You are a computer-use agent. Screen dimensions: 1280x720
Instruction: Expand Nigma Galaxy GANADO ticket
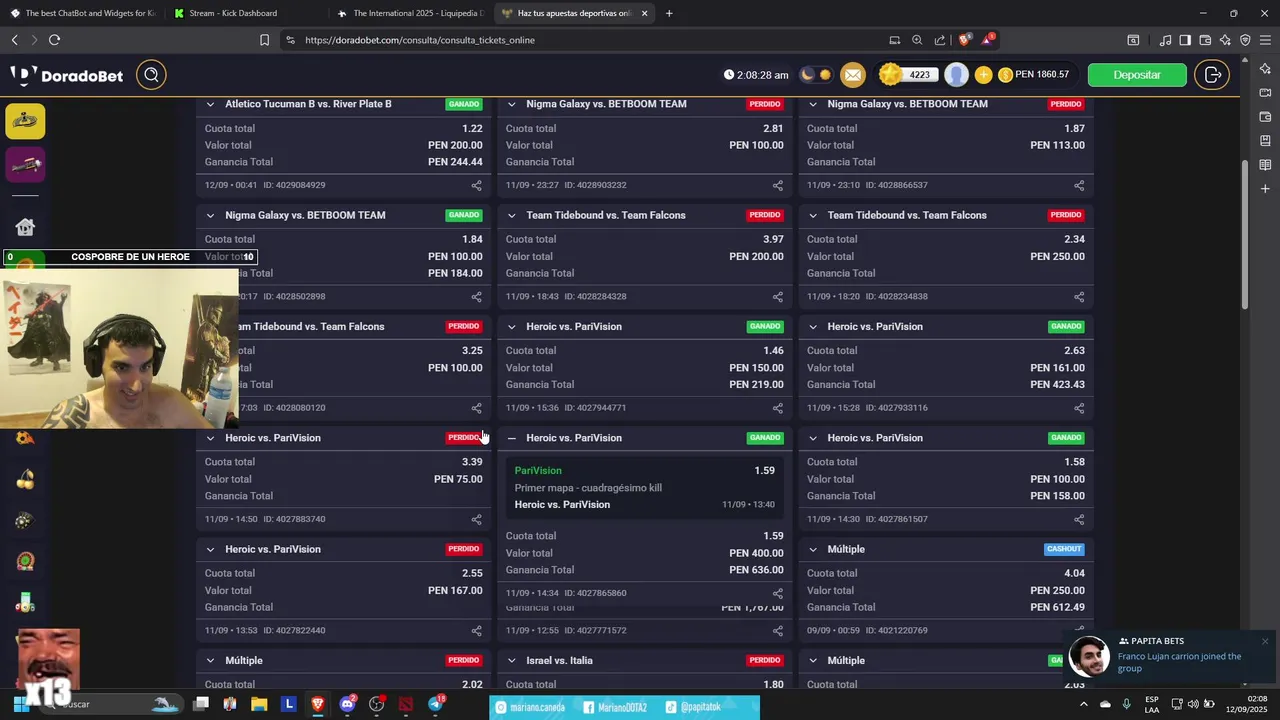pos(210,215)
